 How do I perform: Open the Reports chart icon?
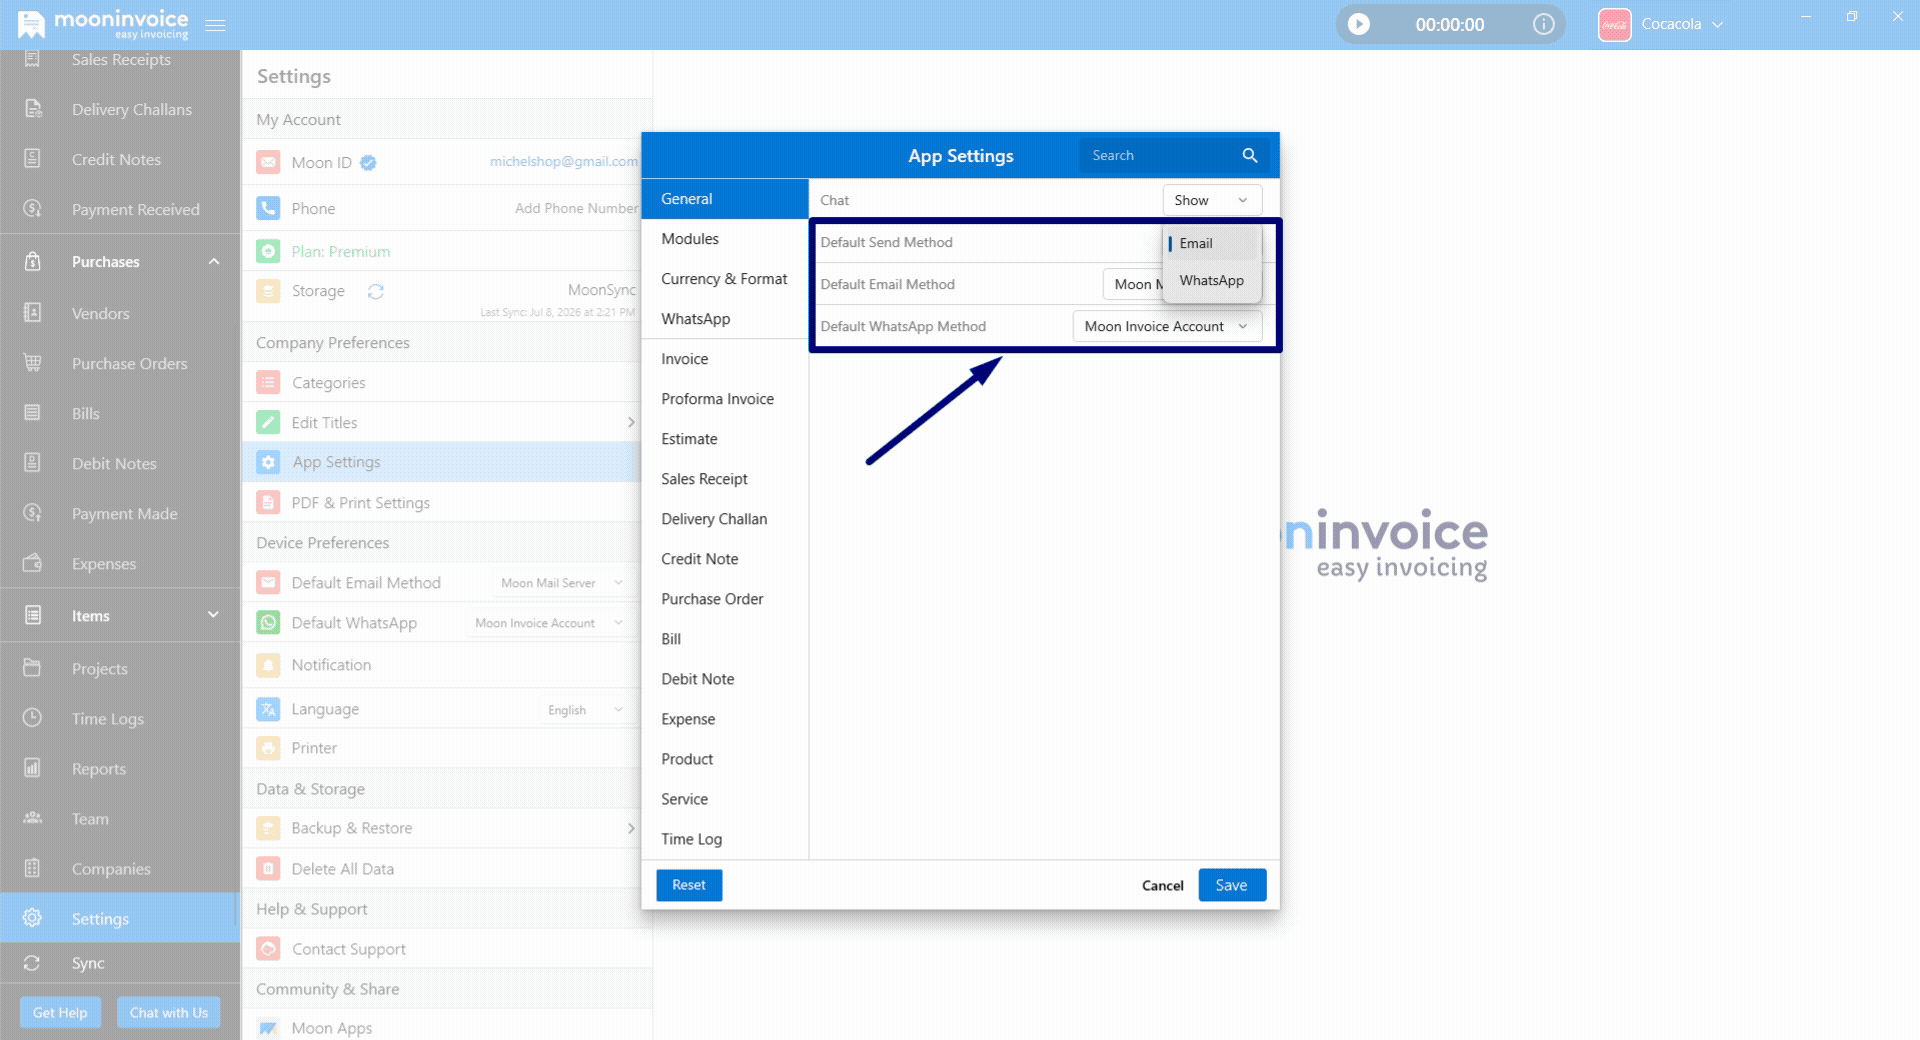[x=33, y=767]
